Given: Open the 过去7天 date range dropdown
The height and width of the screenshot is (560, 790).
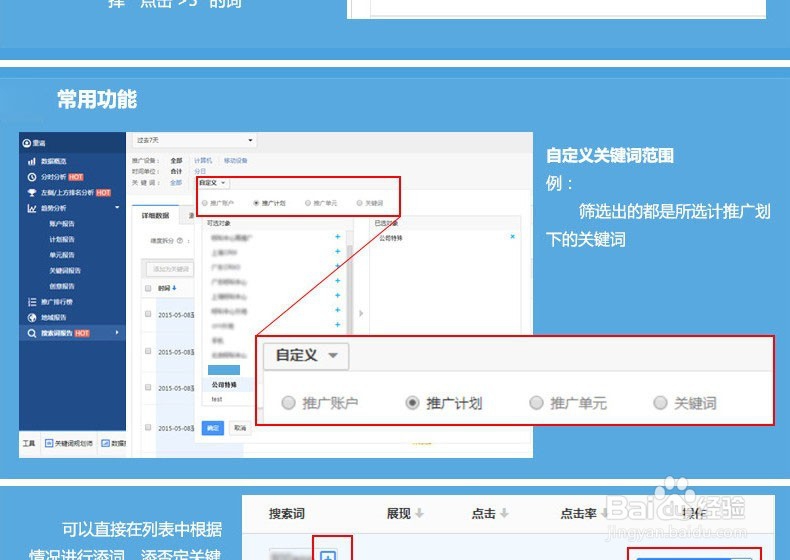Looking at the screenshot, I should click(x=194, y=140).
